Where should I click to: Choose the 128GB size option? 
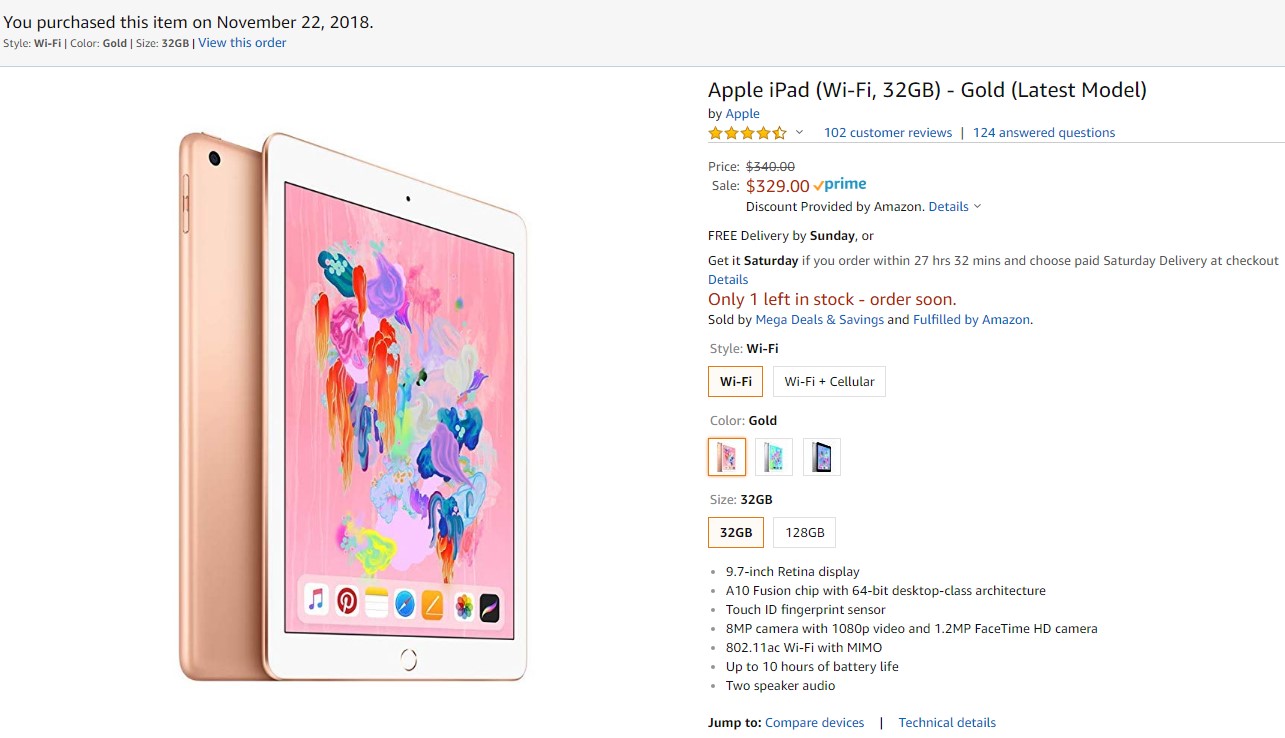tap(804, 532)
